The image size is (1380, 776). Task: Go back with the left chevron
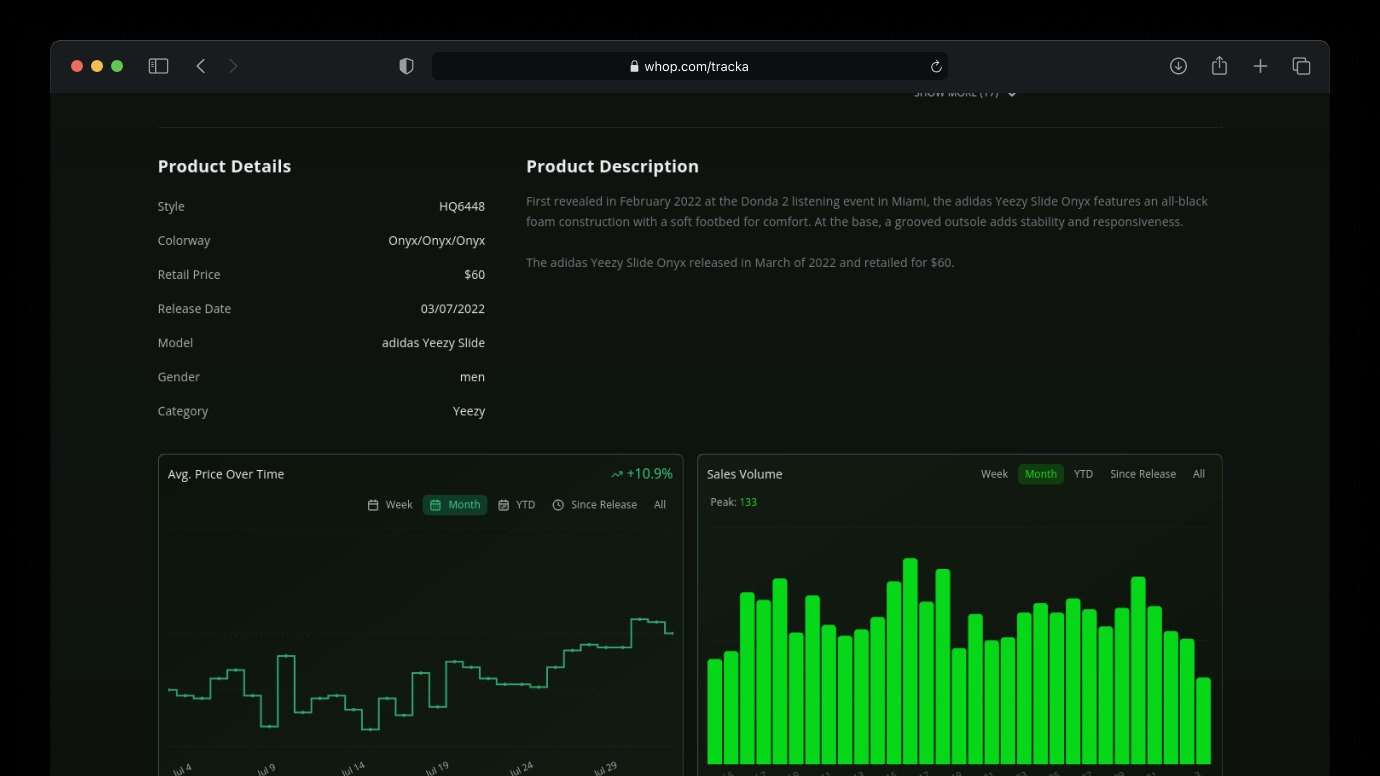[201, 66]
